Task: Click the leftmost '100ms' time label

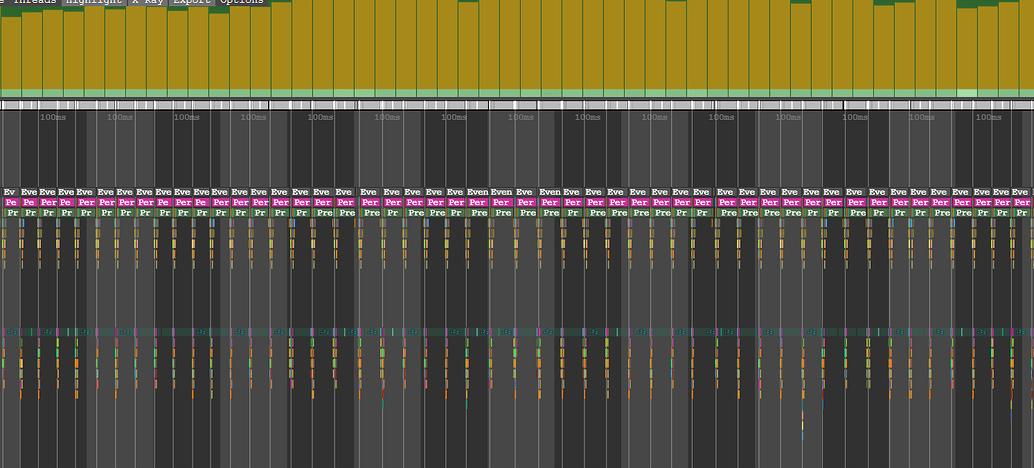Action: point(53,117)
